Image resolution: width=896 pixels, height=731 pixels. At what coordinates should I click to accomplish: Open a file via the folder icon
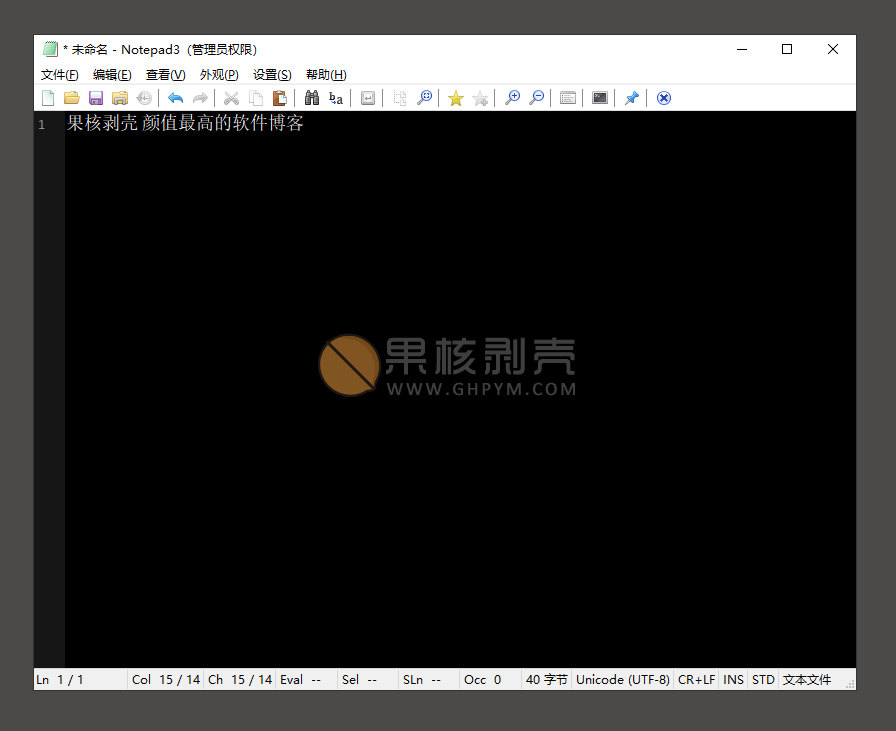71,98
